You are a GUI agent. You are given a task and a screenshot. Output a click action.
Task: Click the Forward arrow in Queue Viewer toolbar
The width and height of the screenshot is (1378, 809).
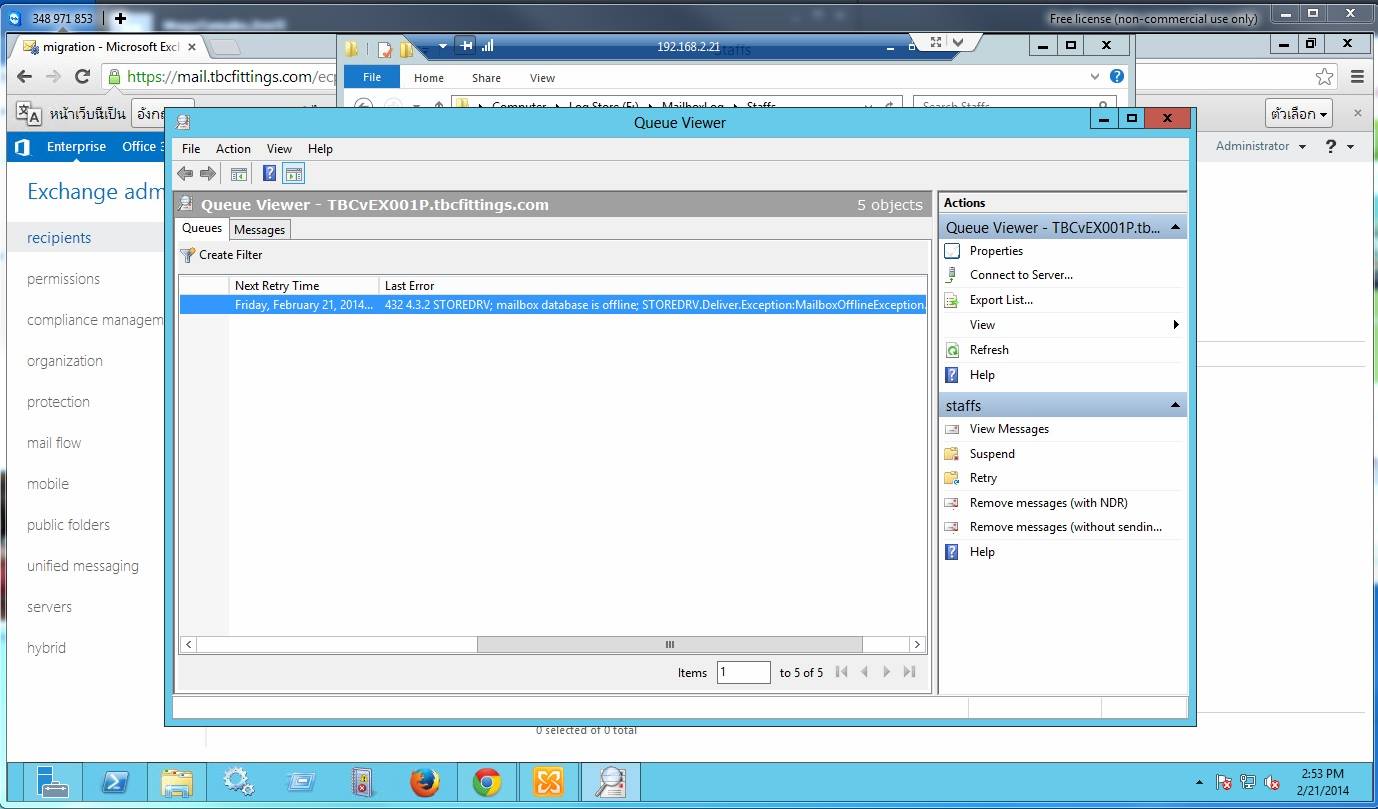208,174
